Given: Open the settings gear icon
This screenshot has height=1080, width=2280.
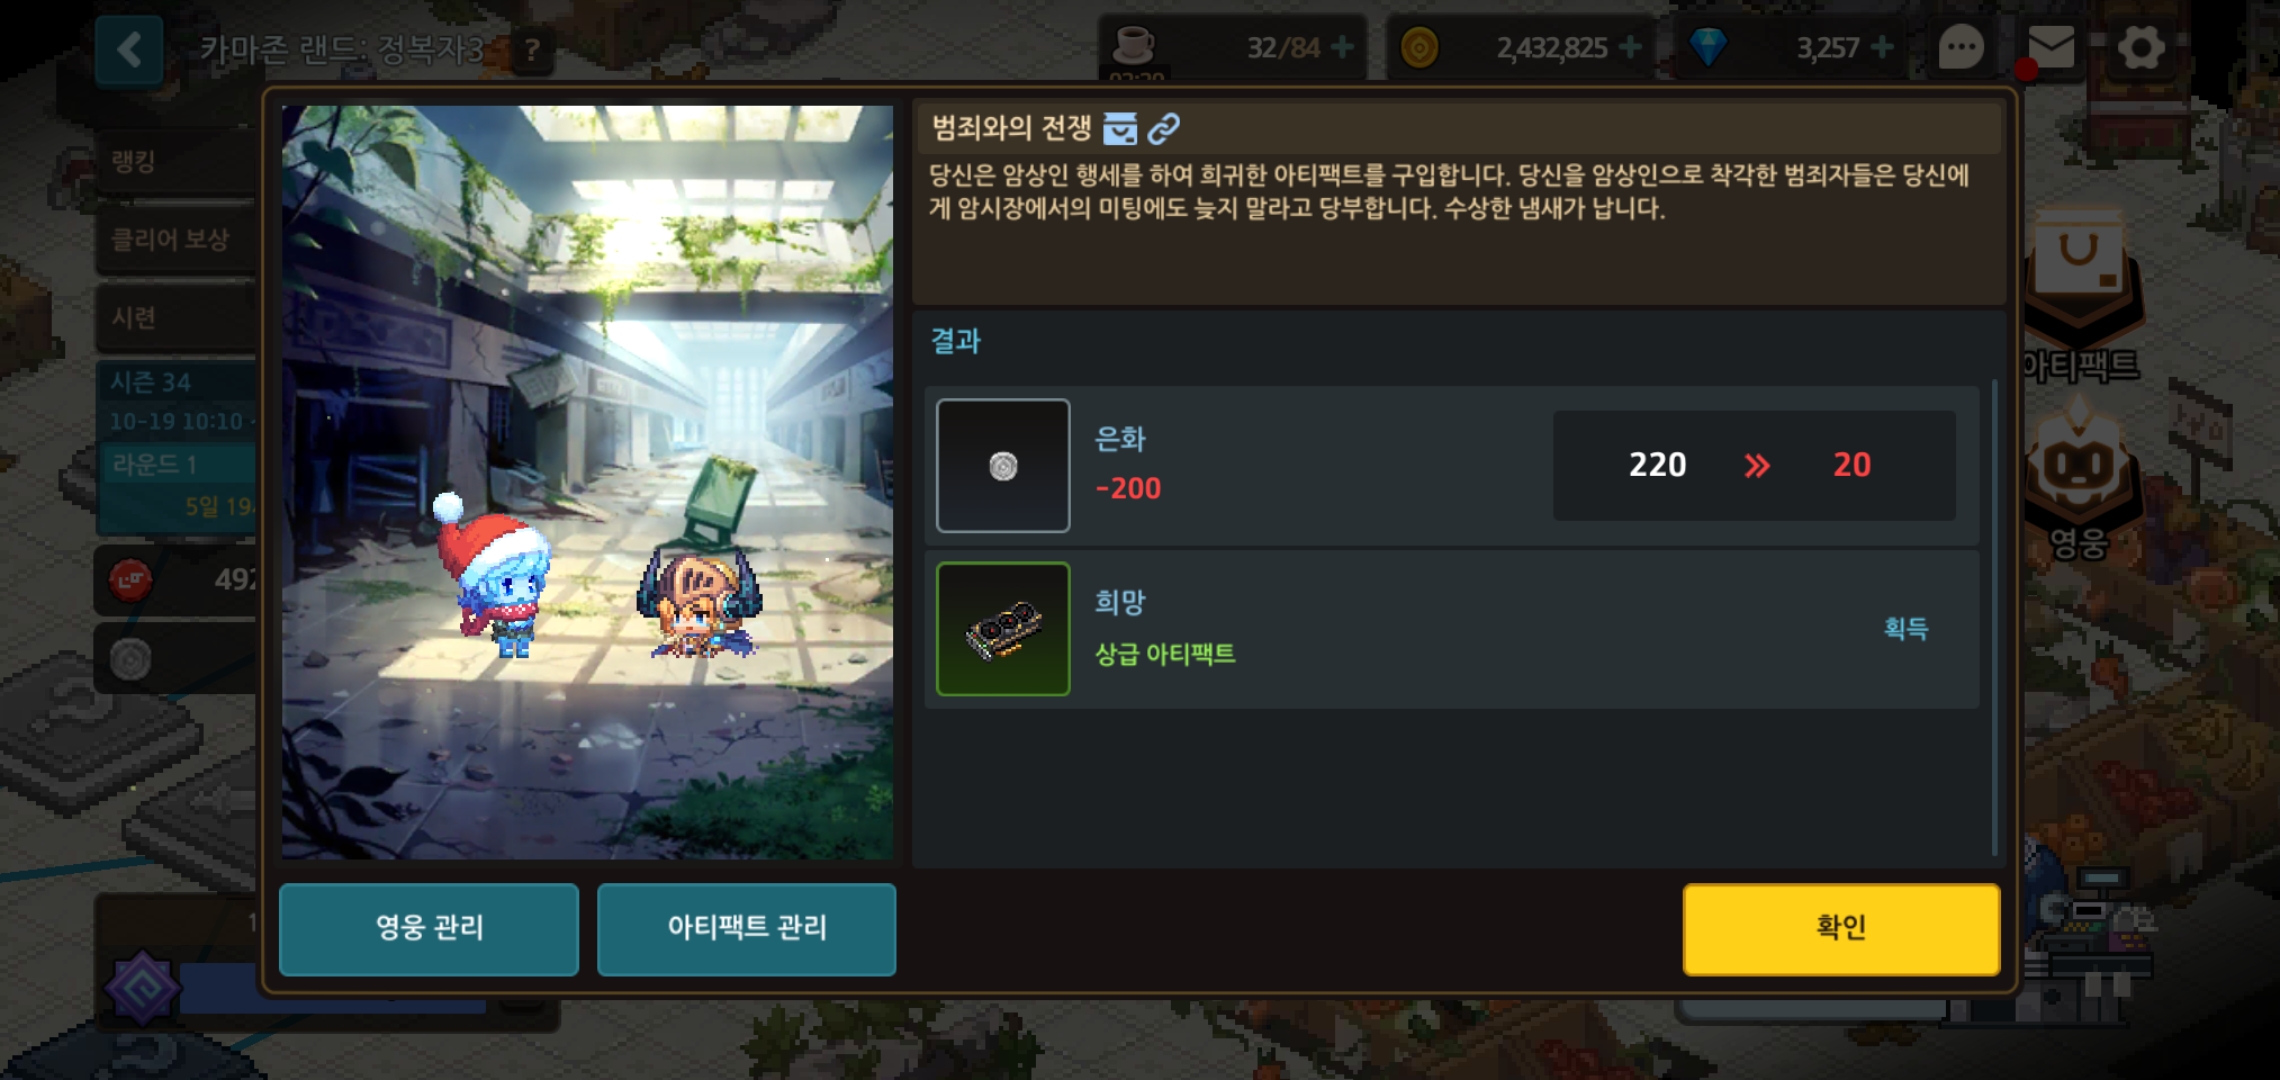Looking at the screenshot, I should pos(2141,47).
